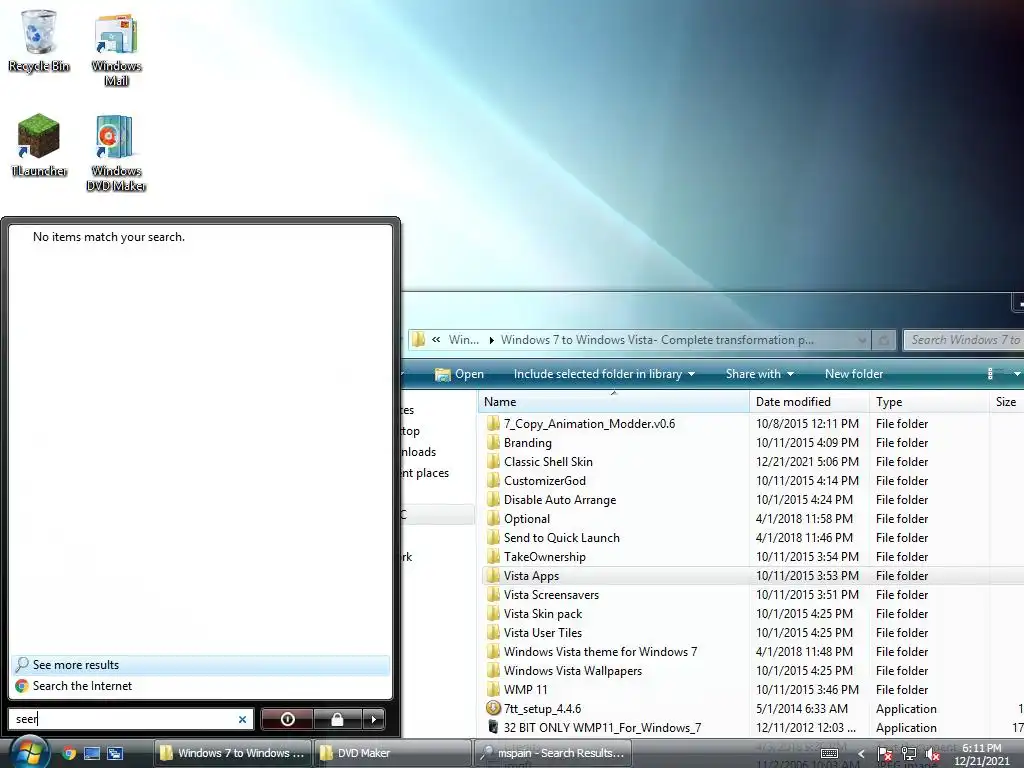1024x768 pixels.
Task: Click the change view icon in Explorer toolbar
Action: [x=991, y=374]
